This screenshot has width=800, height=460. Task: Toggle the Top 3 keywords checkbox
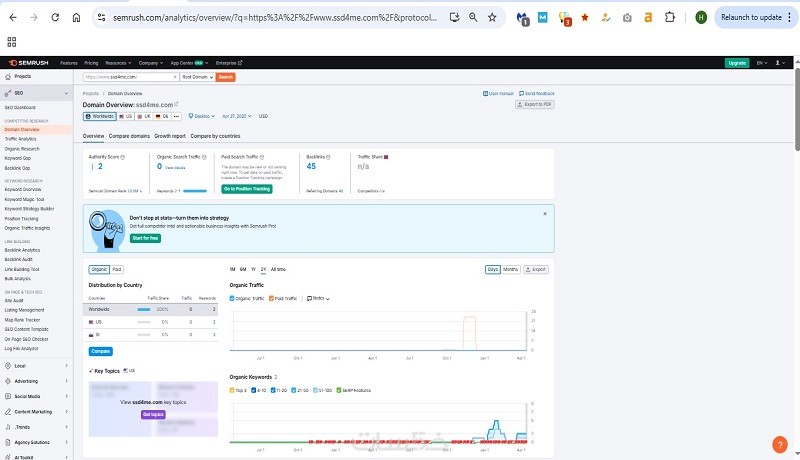(232, 390)
